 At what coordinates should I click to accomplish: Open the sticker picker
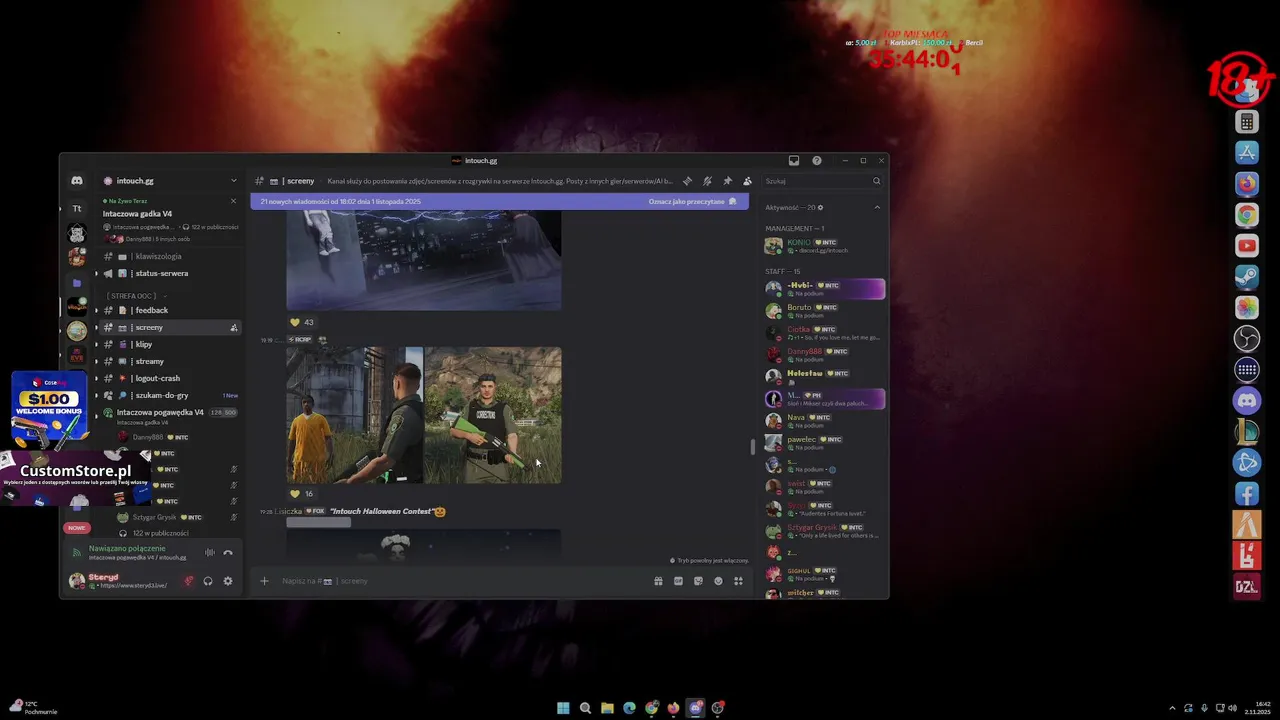[x=698, y=581]
